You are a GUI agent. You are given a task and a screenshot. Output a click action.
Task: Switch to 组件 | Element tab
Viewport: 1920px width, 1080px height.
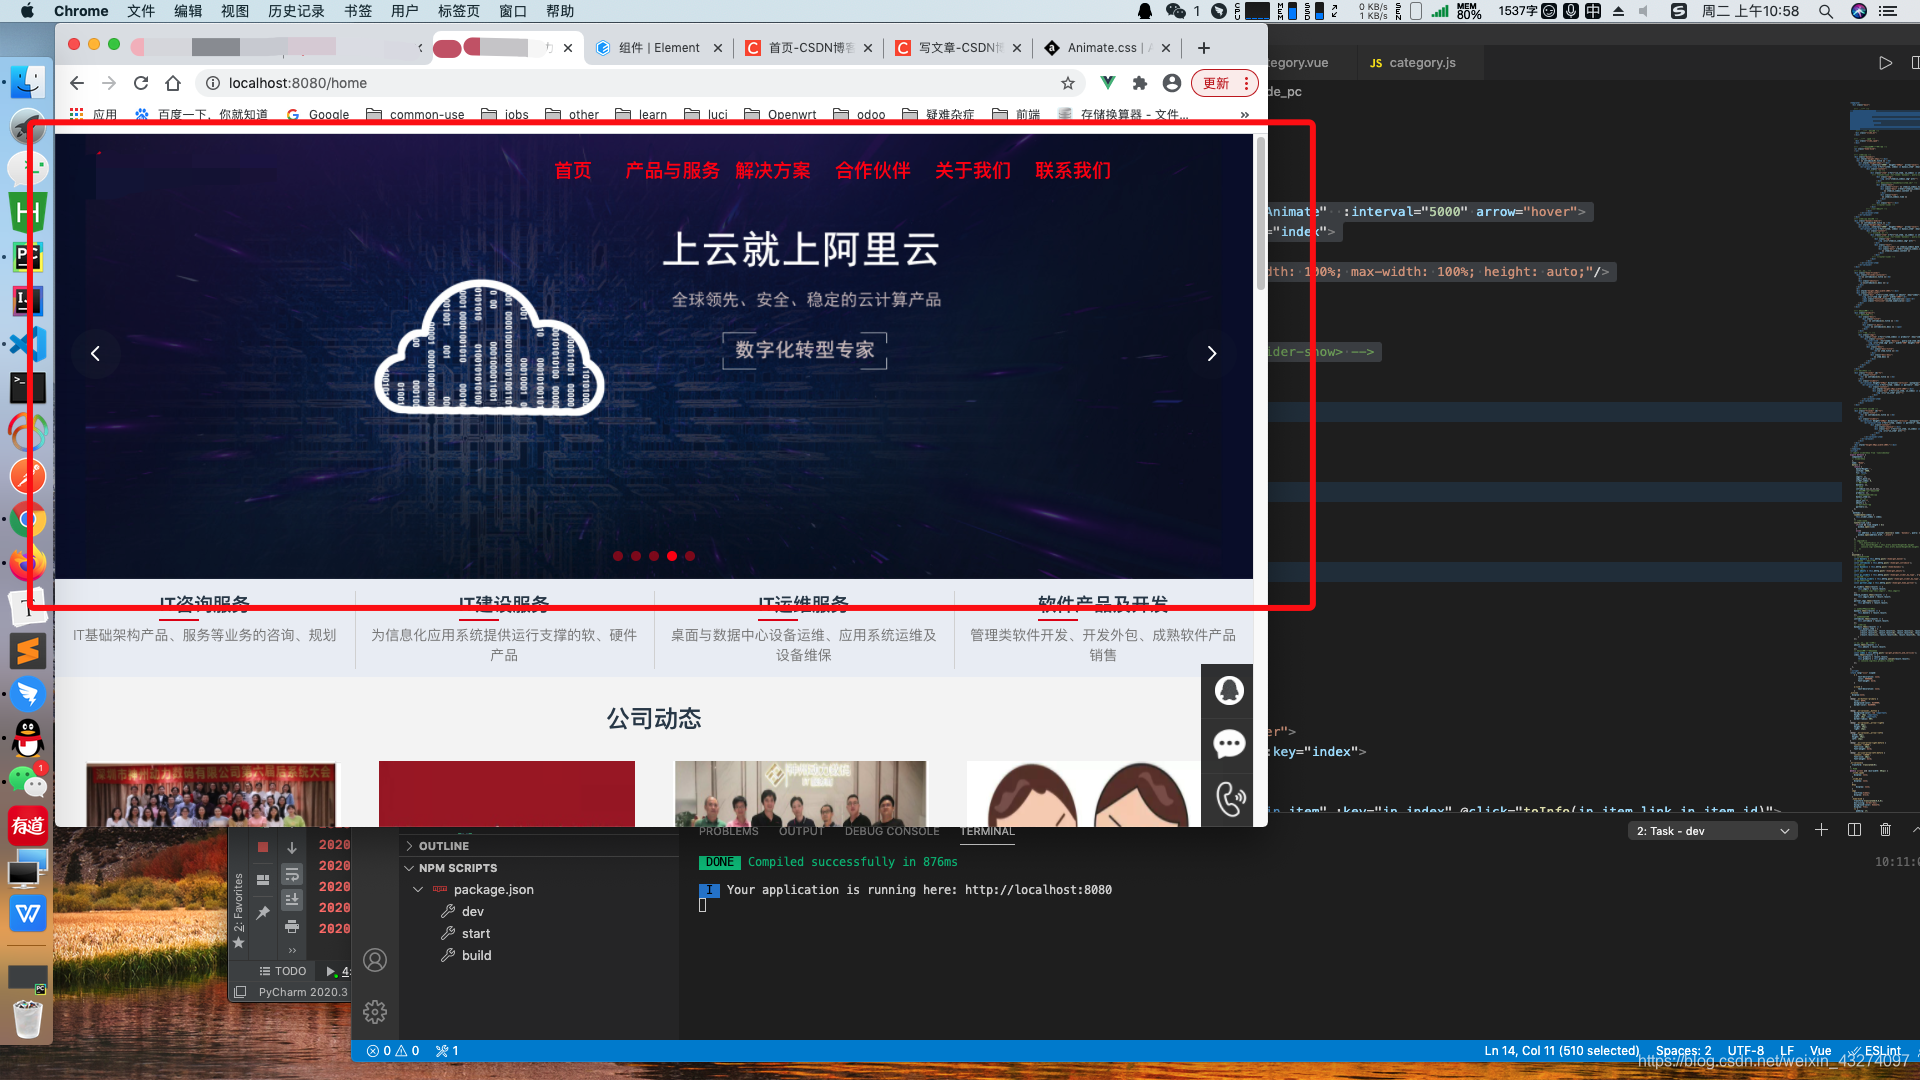658,48
